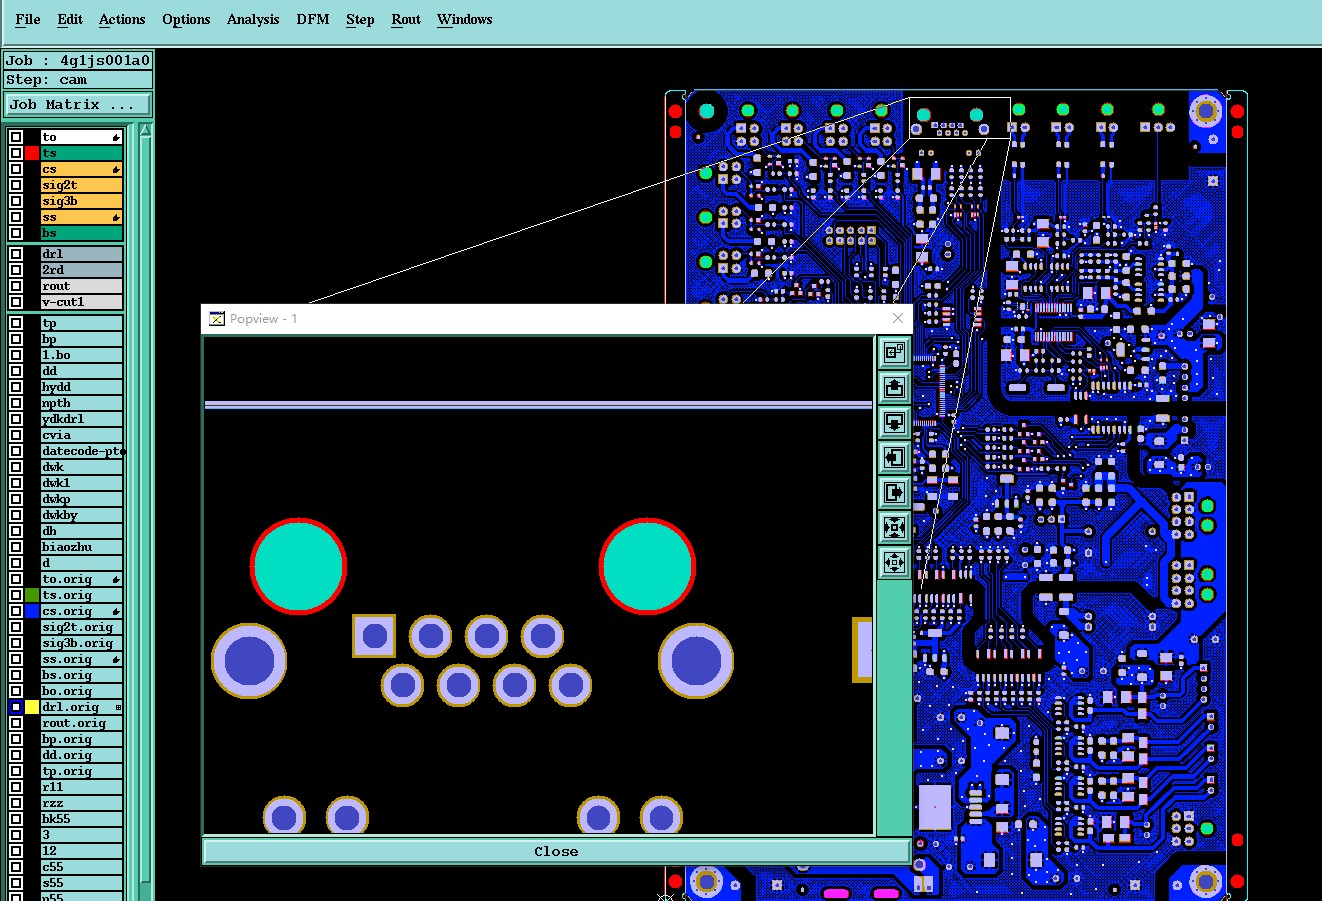
Task: Open the DFM menu
Action: 312,19
